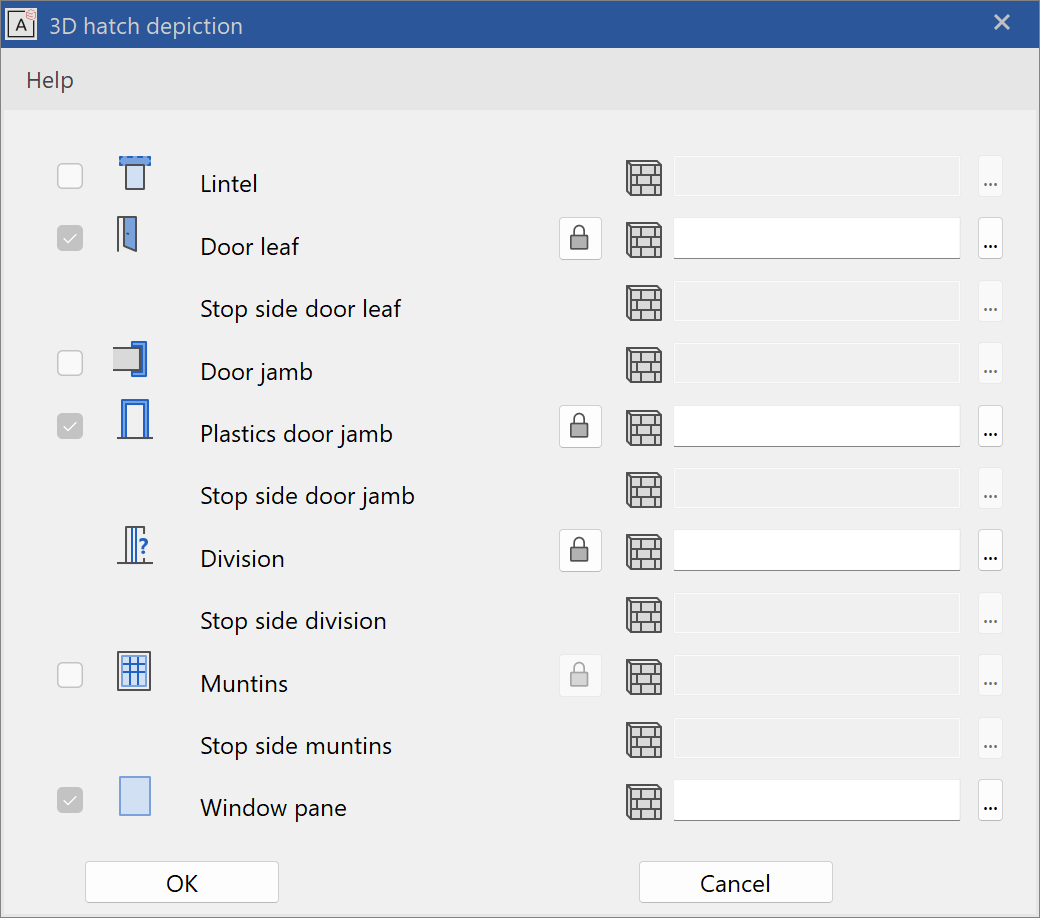Click the Door jamb element icon
The height and width of the screenshot is (918, 1040).
130,360
